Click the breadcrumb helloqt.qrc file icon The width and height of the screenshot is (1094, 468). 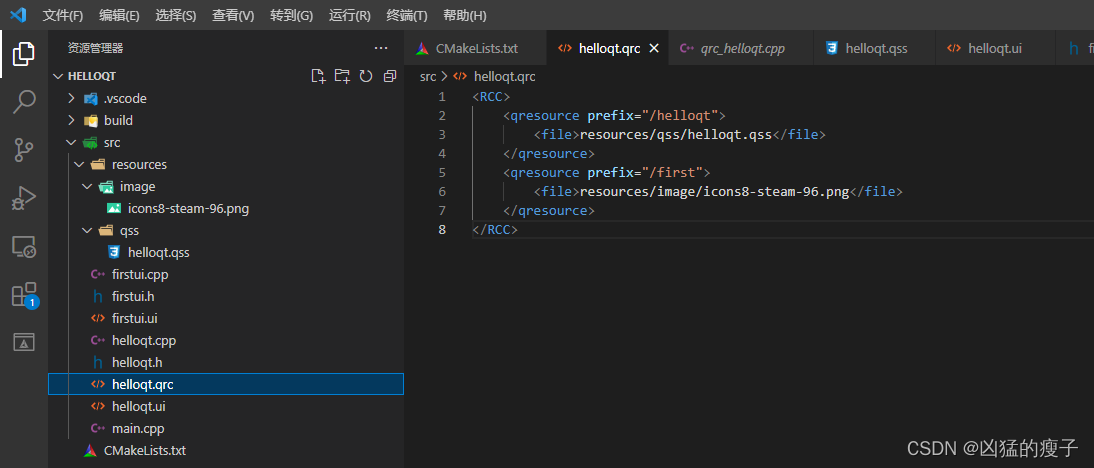click(x=460, y=77)
